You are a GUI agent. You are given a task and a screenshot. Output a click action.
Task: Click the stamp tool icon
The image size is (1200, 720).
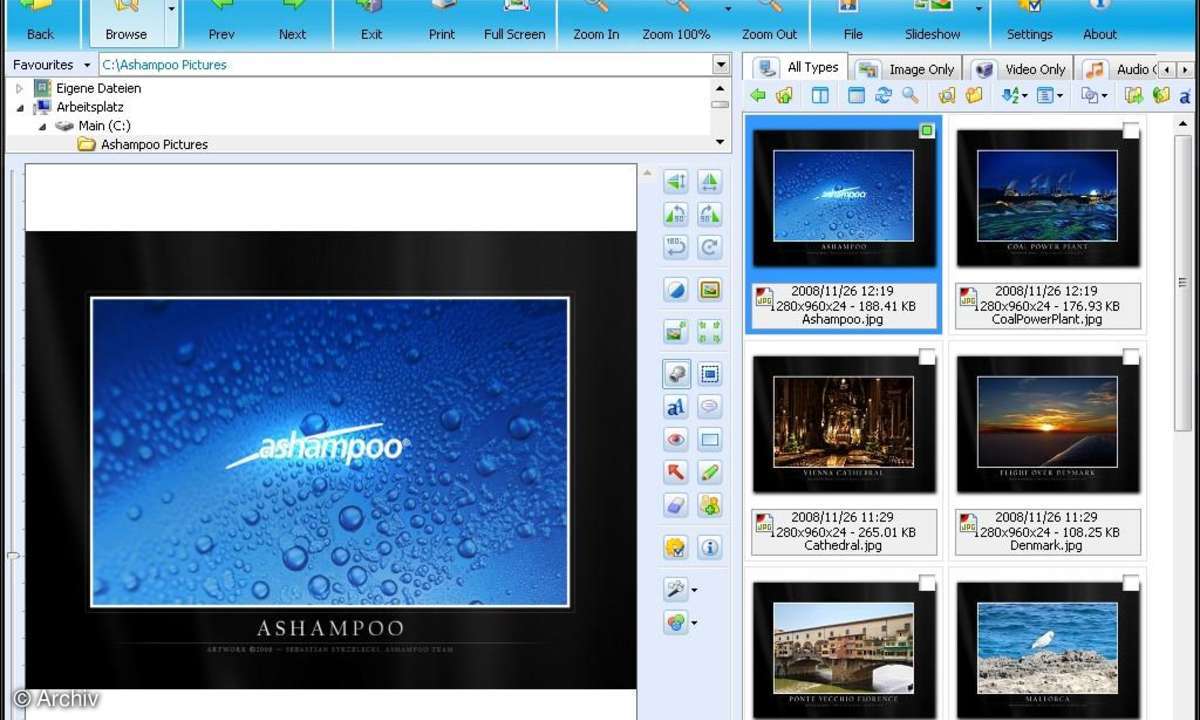(x=676, y=374)
